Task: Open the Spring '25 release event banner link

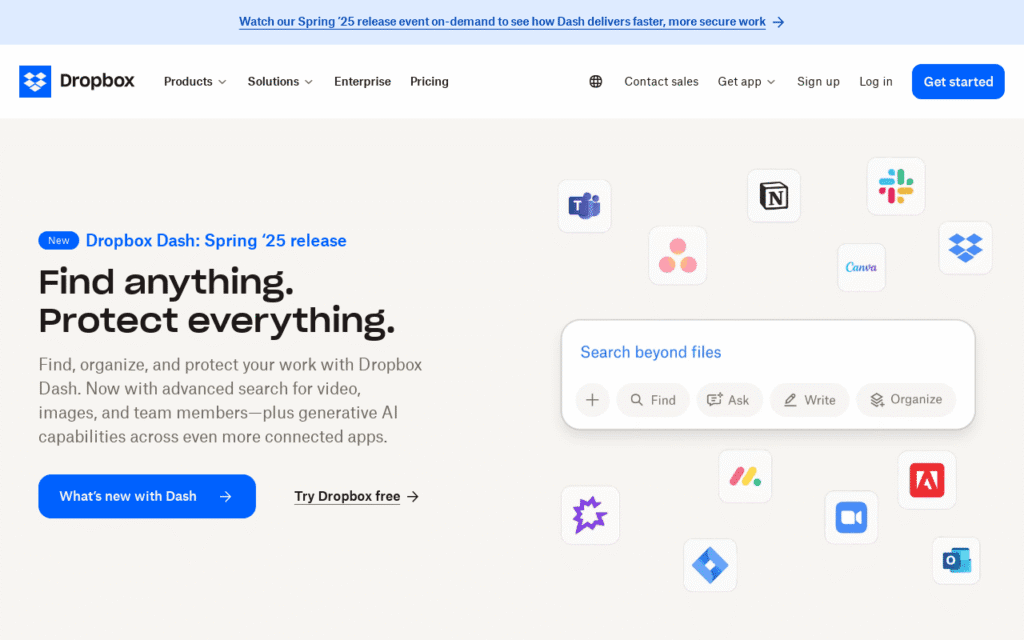Action: pyautogui.click(x=502, y=22)
